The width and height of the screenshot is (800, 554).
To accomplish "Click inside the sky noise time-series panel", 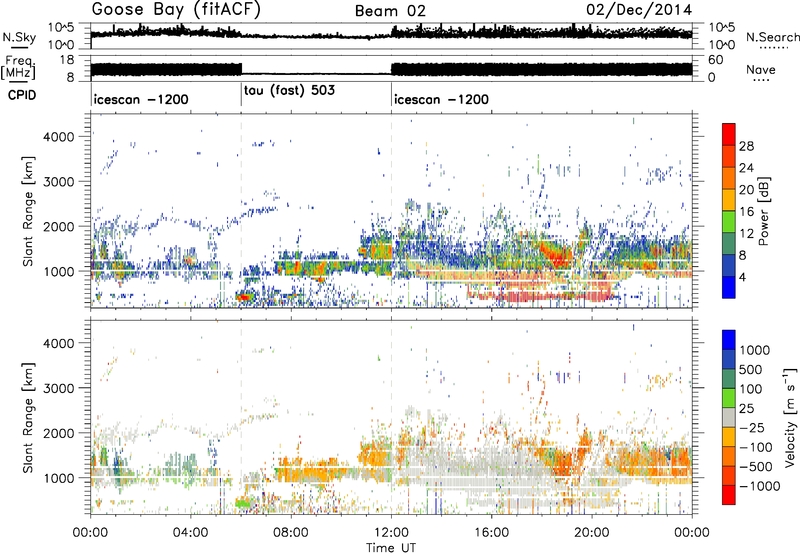I will [391, 36].
